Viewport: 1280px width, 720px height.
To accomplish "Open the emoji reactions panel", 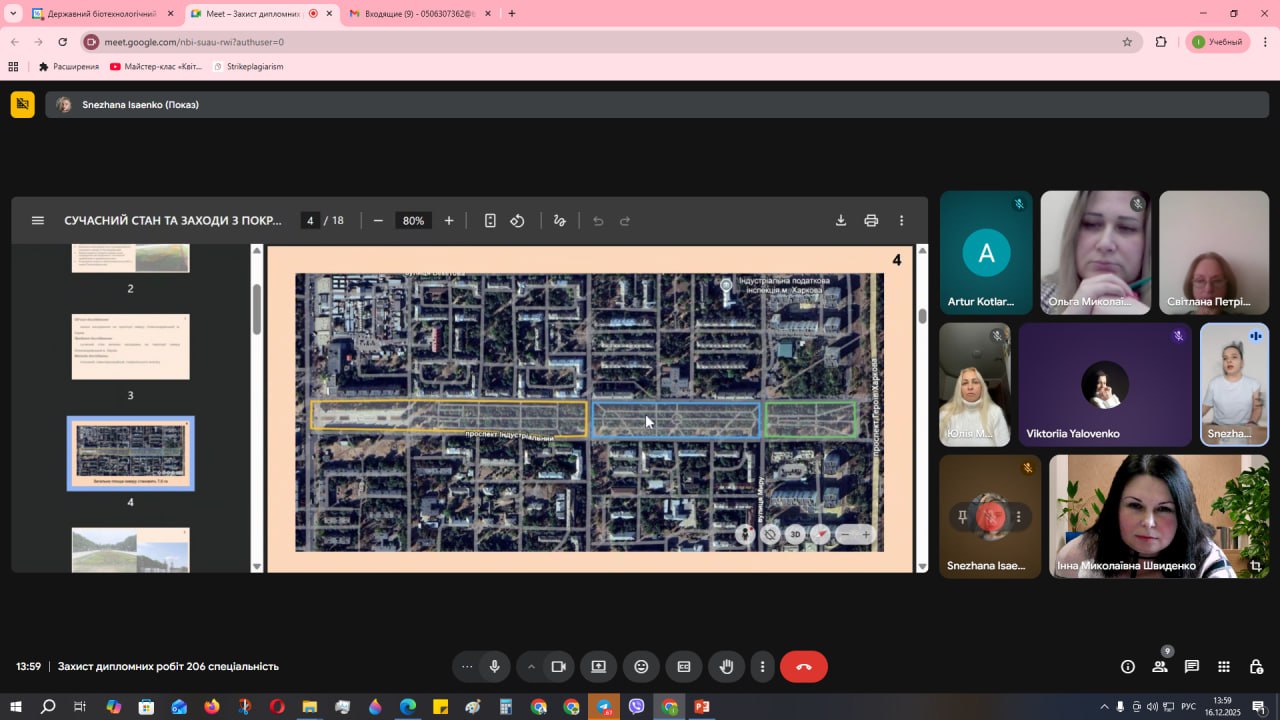I will pyautogui.click(x=641, y=667).
